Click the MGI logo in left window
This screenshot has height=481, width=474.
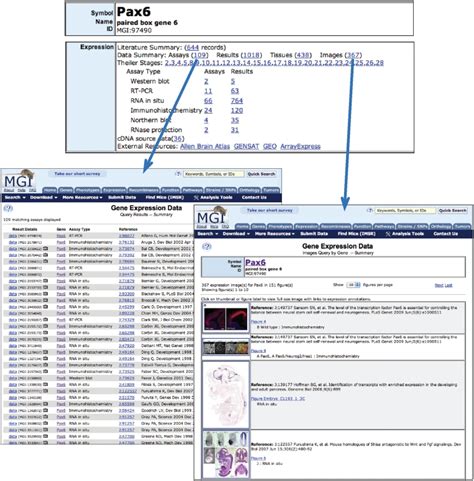pyautogui.click(x=18, y=180)
